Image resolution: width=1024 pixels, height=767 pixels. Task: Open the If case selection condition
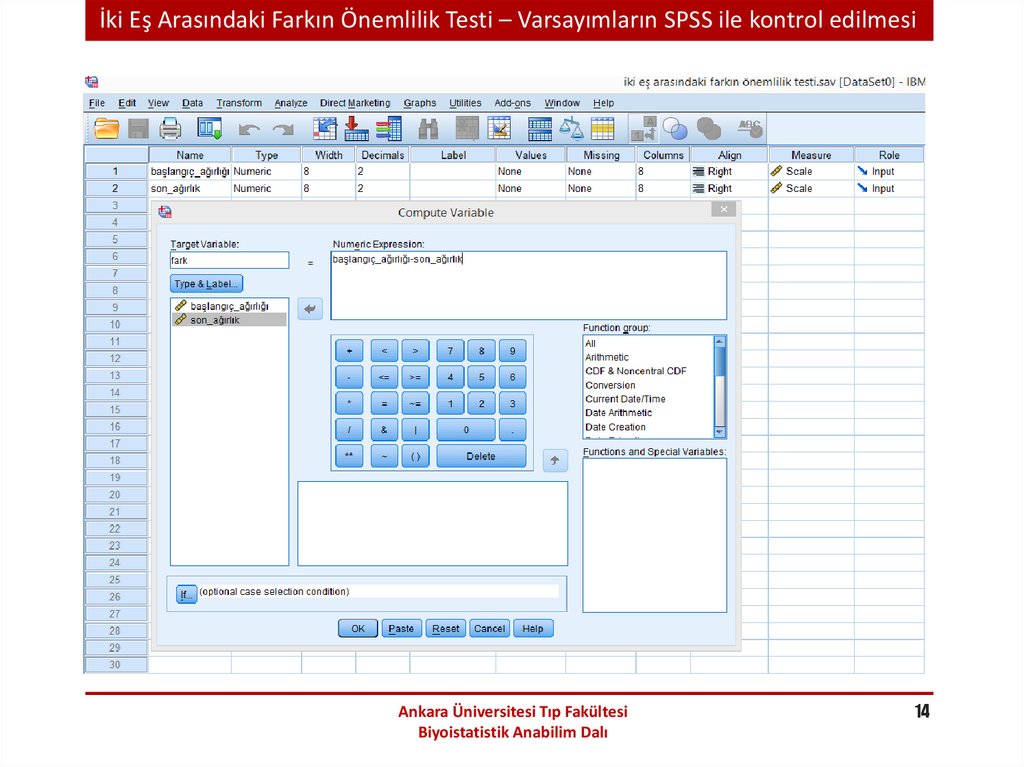185,593
